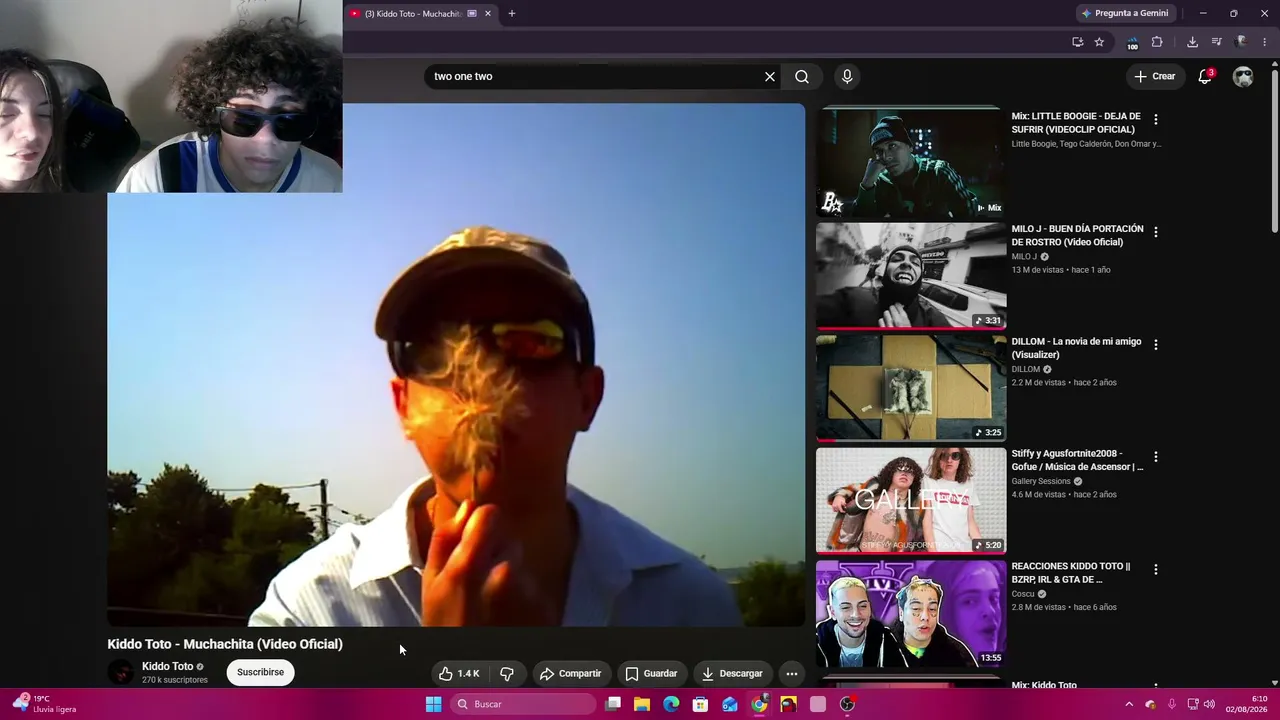Open the Chrome three-dot menu
The height and width of the screenshot is (720, 1280).
tap(1265, 42)
